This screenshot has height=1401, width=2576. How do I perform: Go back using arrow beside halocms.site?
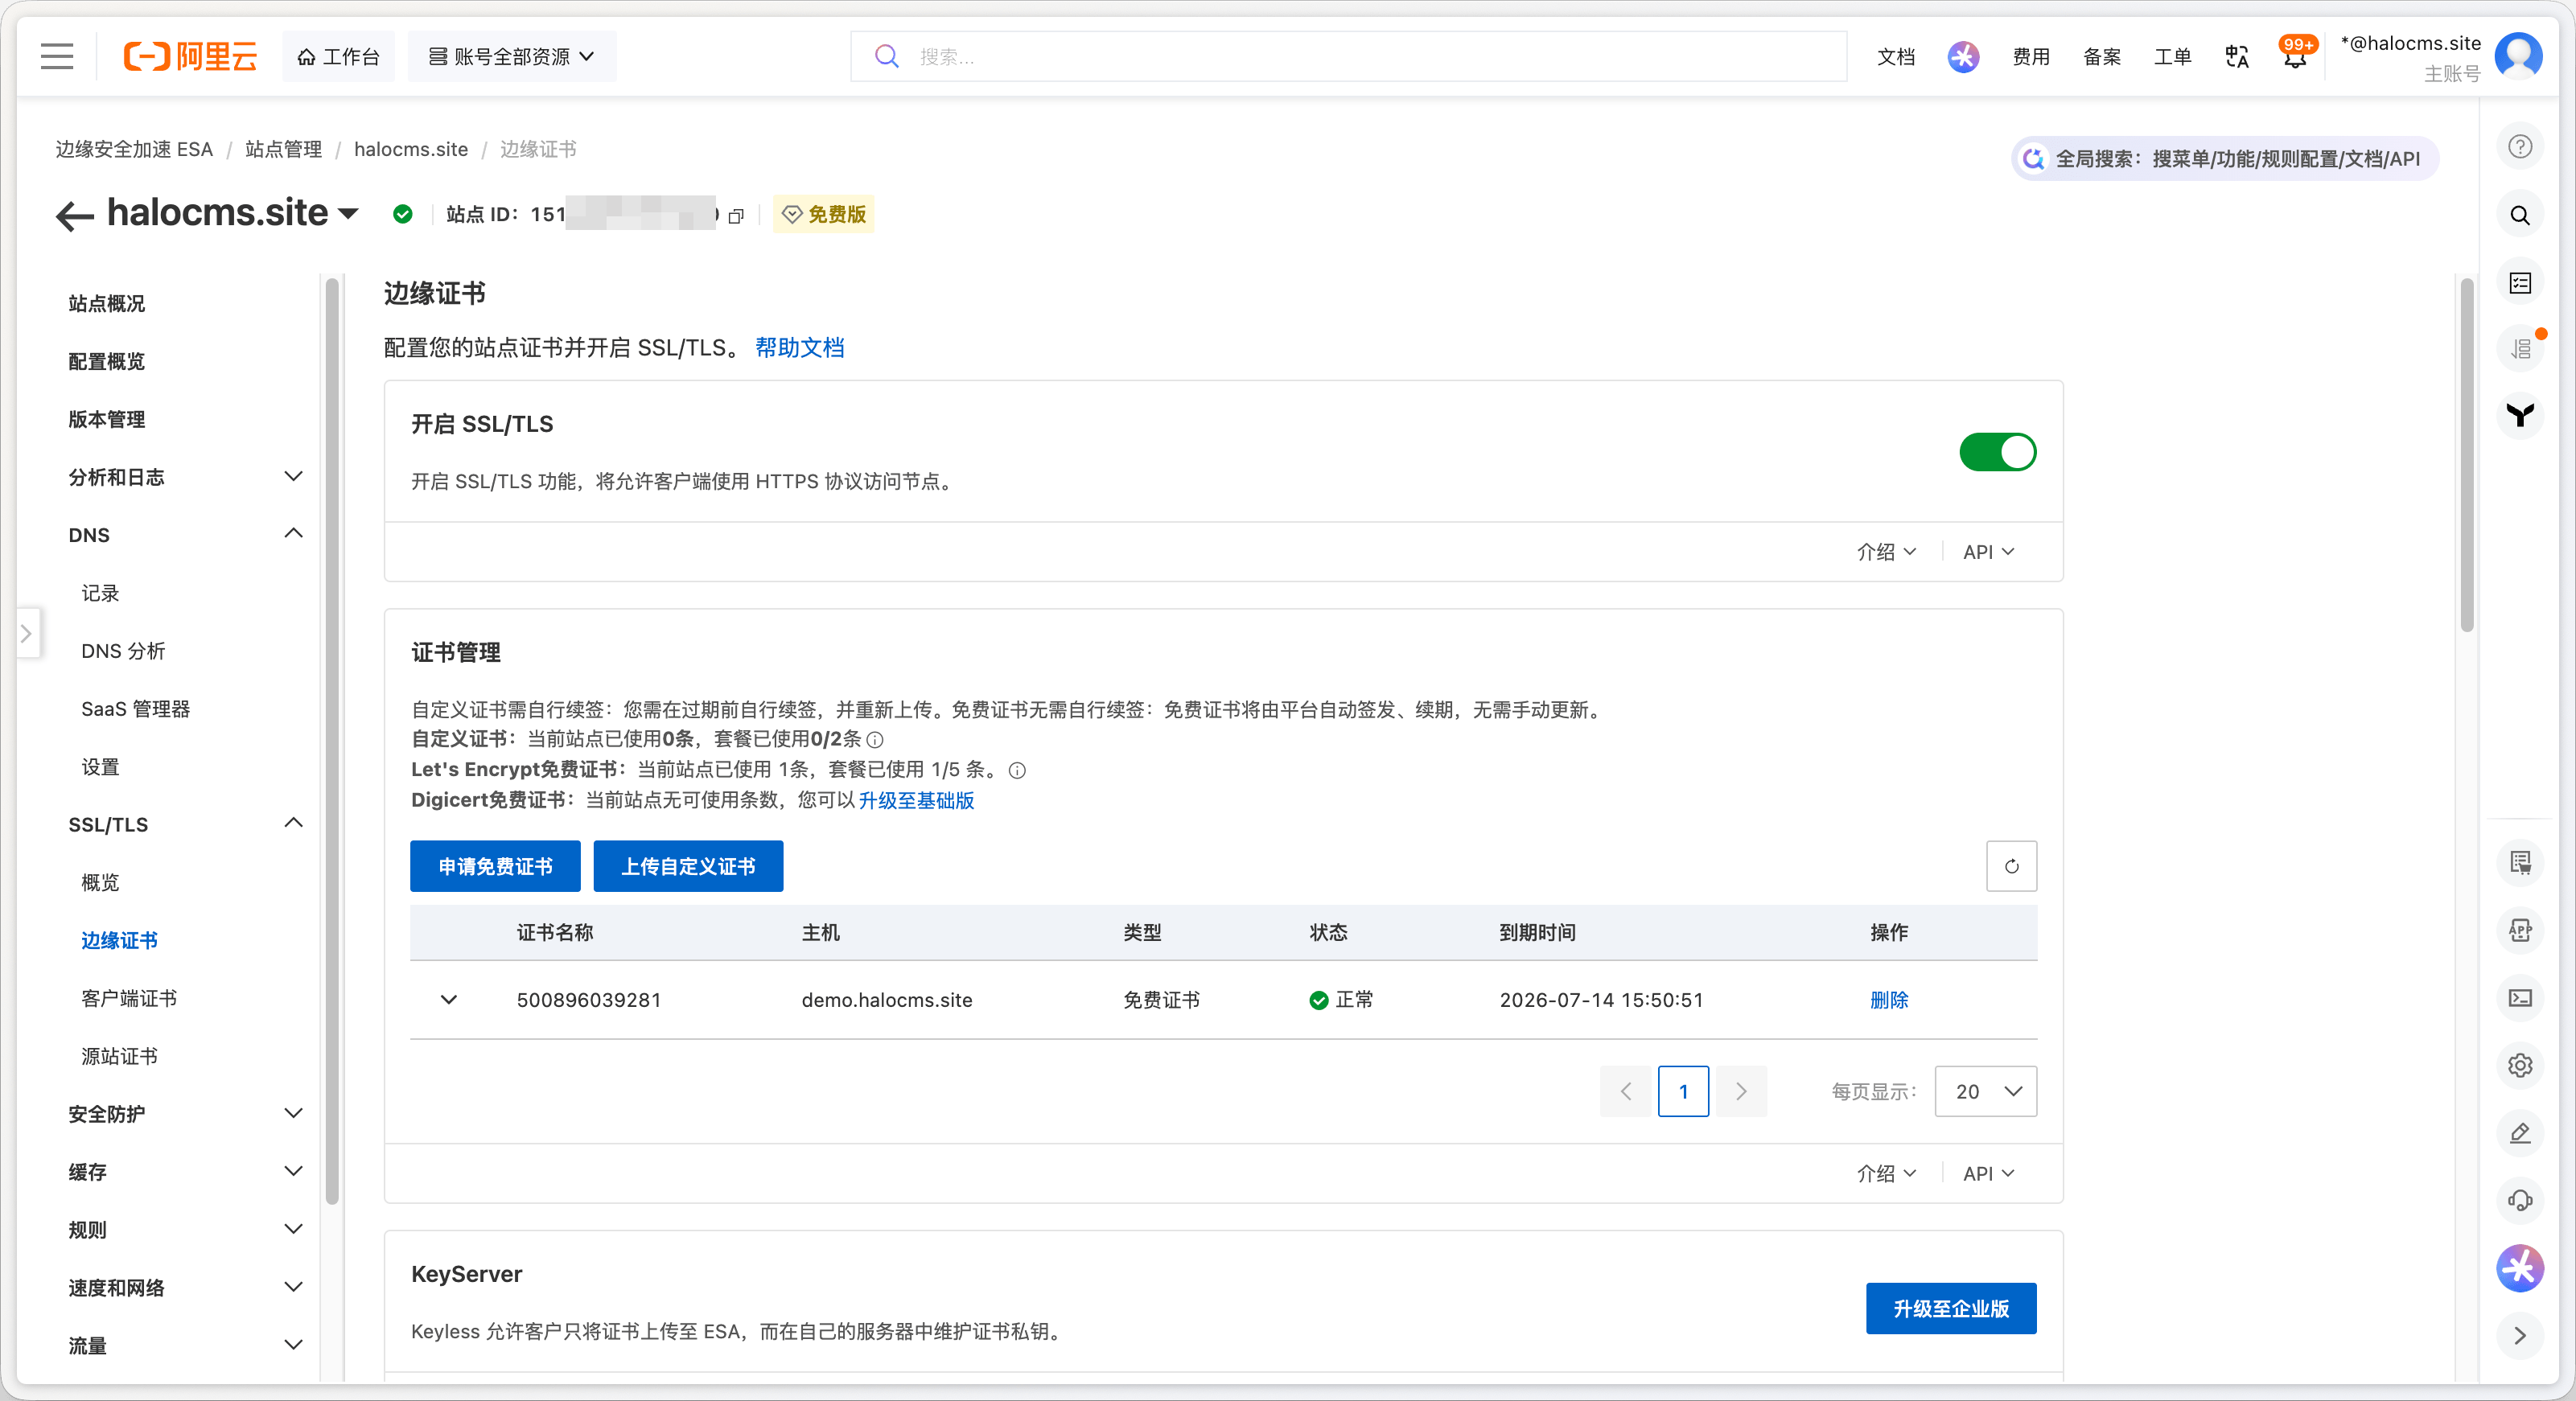click(74, 215)
